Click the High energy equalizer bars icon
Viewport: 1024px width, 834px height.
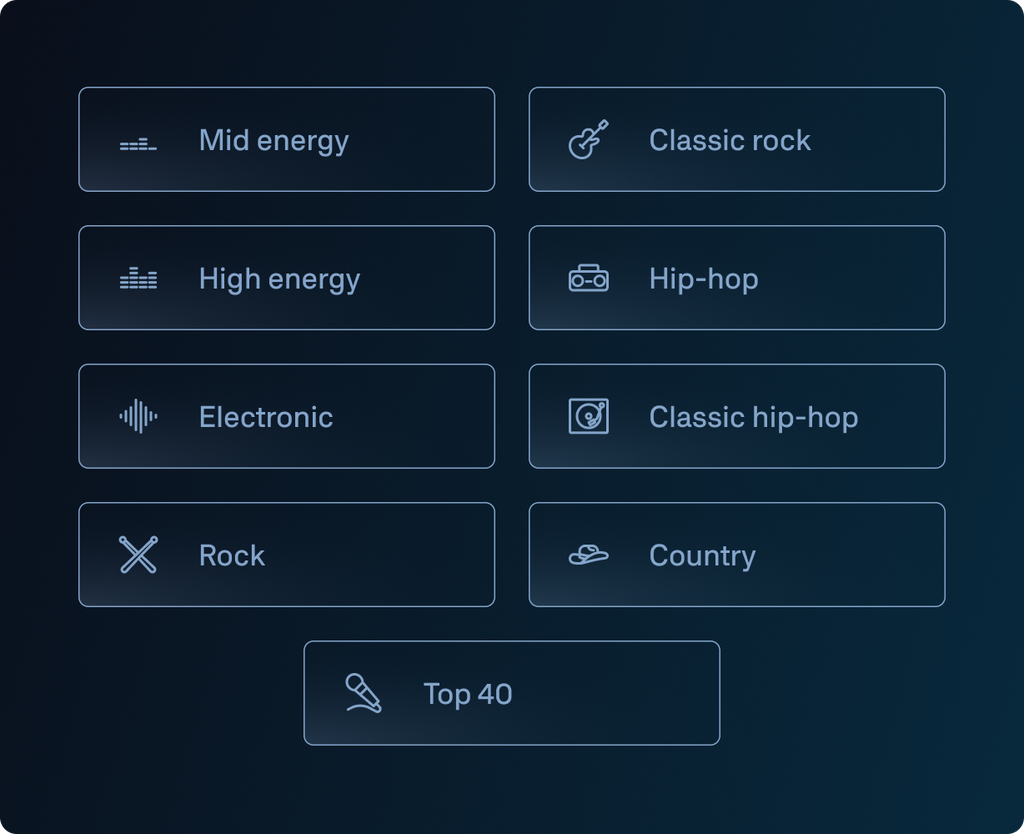[138, 279]
